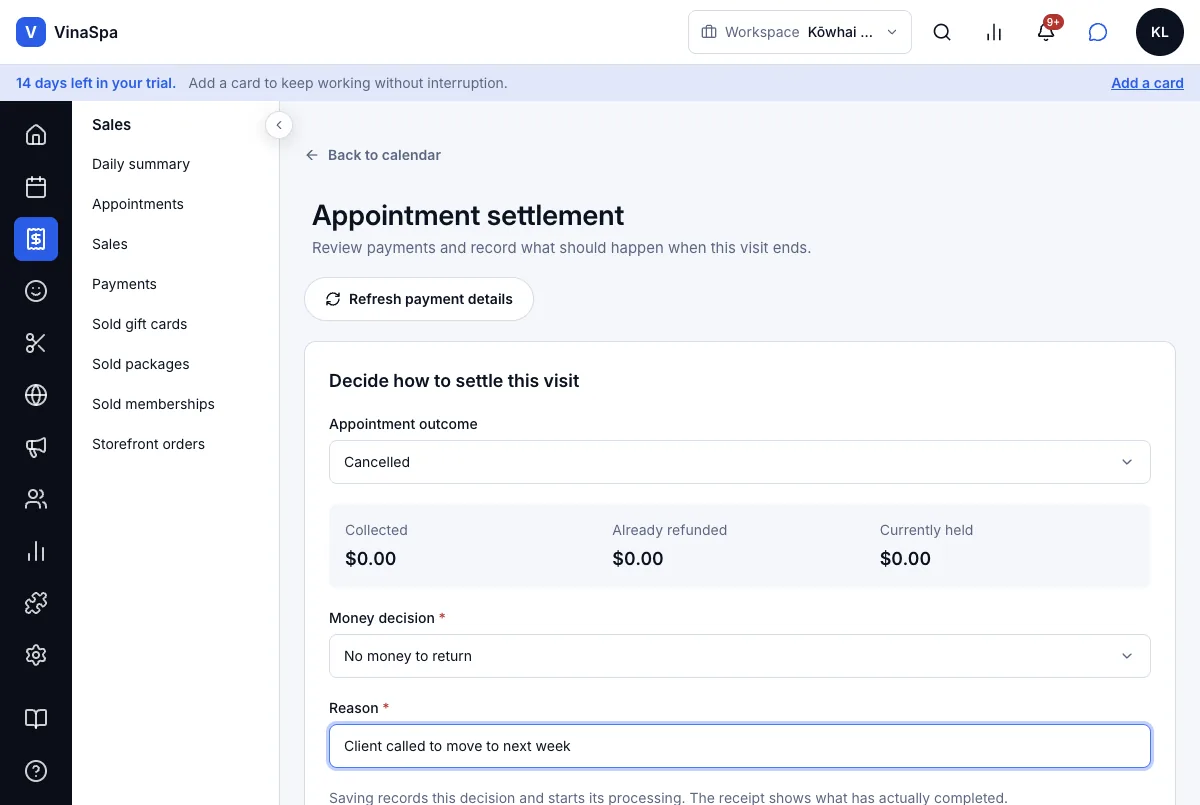Image resolution: width=1200 pixels, height=805 pixels.
Task: Click Refresh payment details button
Action: (x=419, y=299)
